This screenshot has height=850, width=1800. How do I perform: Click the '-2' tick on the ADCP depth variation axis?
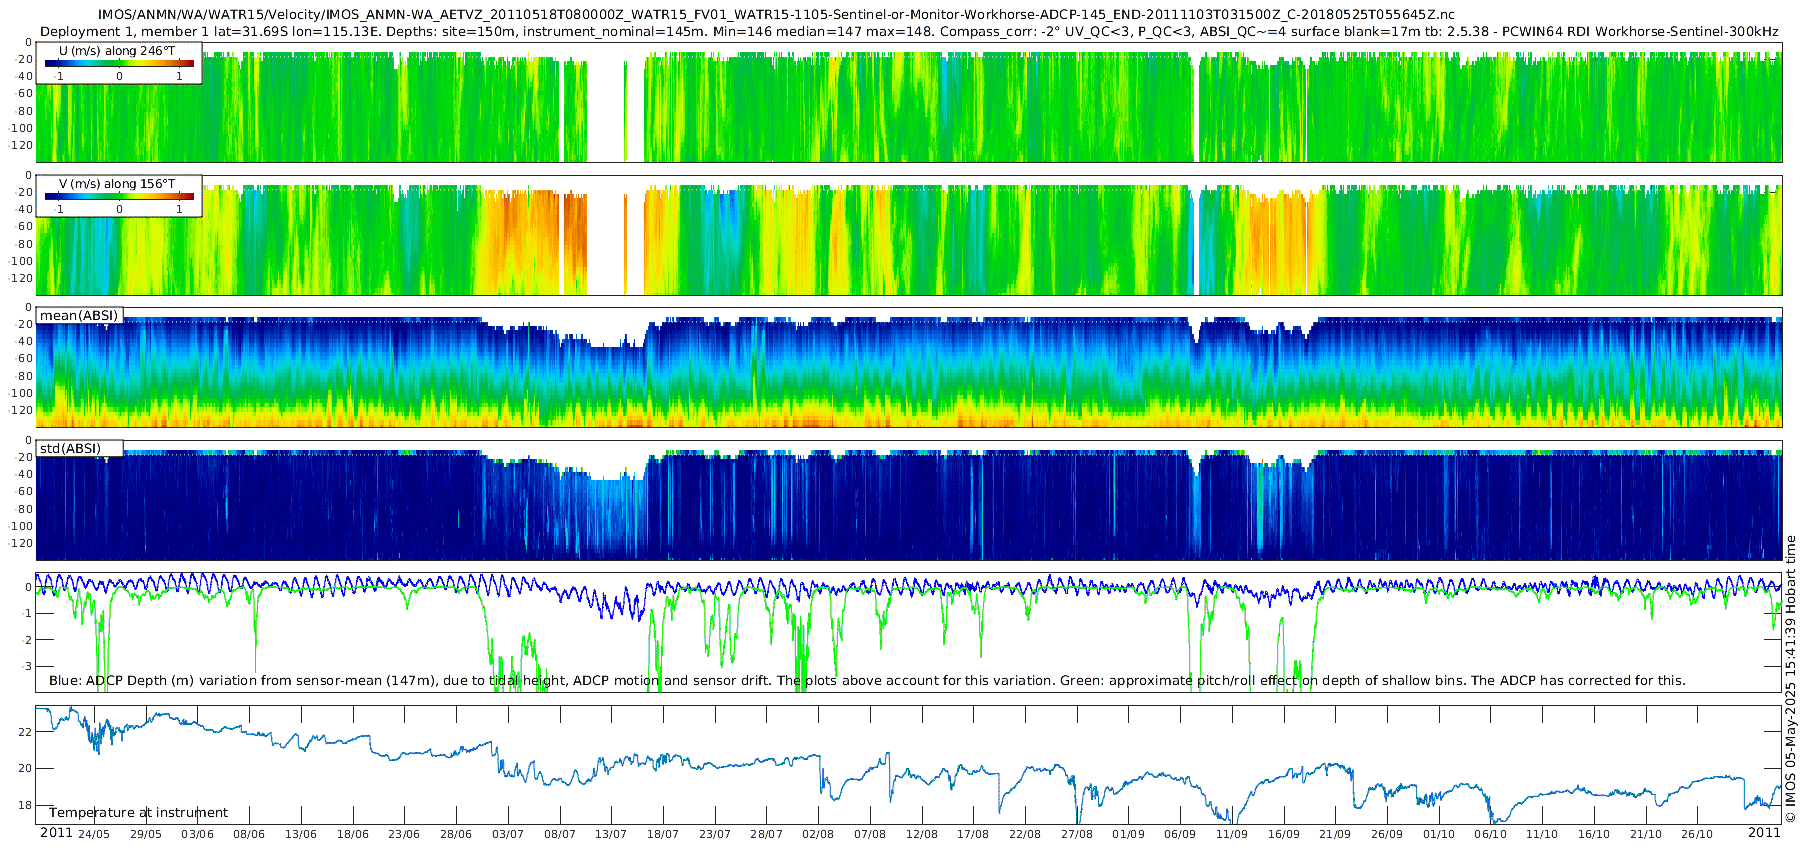[x=25, y=640]
